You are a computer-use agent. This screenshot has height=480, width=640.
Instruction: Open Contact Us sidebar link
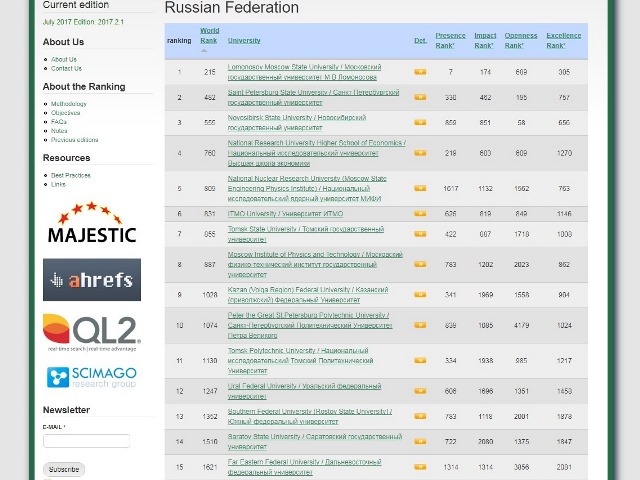pos(66,69)
